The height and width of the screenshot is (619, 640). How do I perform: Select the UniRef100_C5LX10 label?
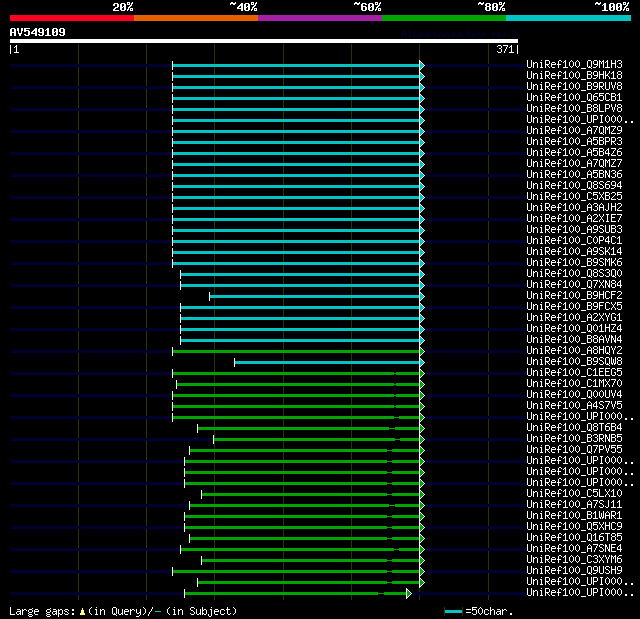coord(574,494)
